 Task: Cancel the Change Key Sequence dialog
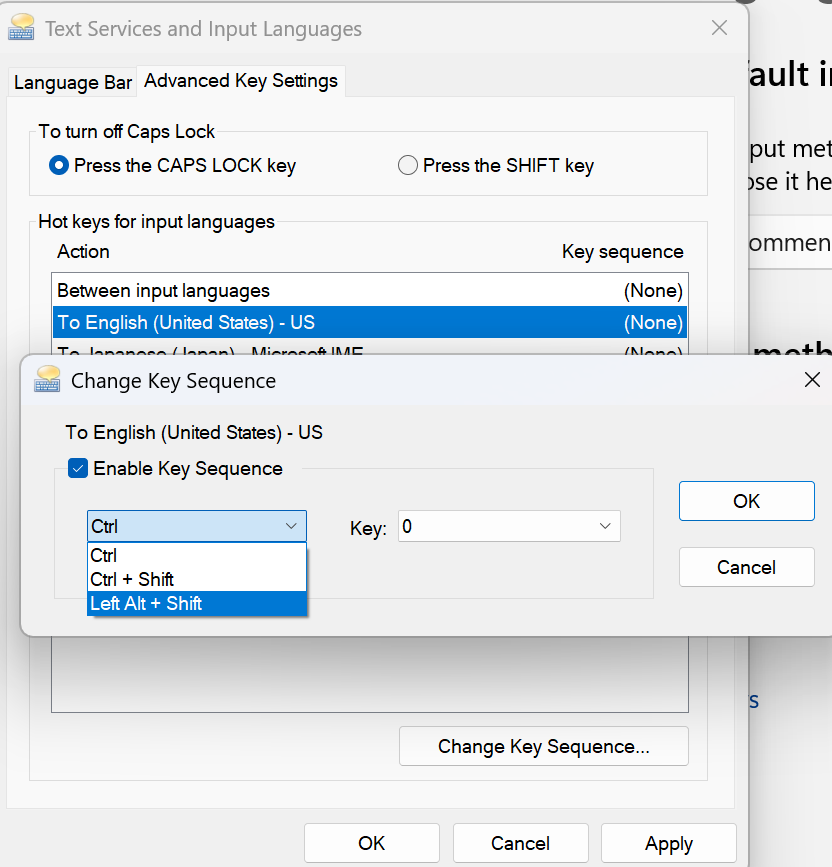tap(746, 567)
